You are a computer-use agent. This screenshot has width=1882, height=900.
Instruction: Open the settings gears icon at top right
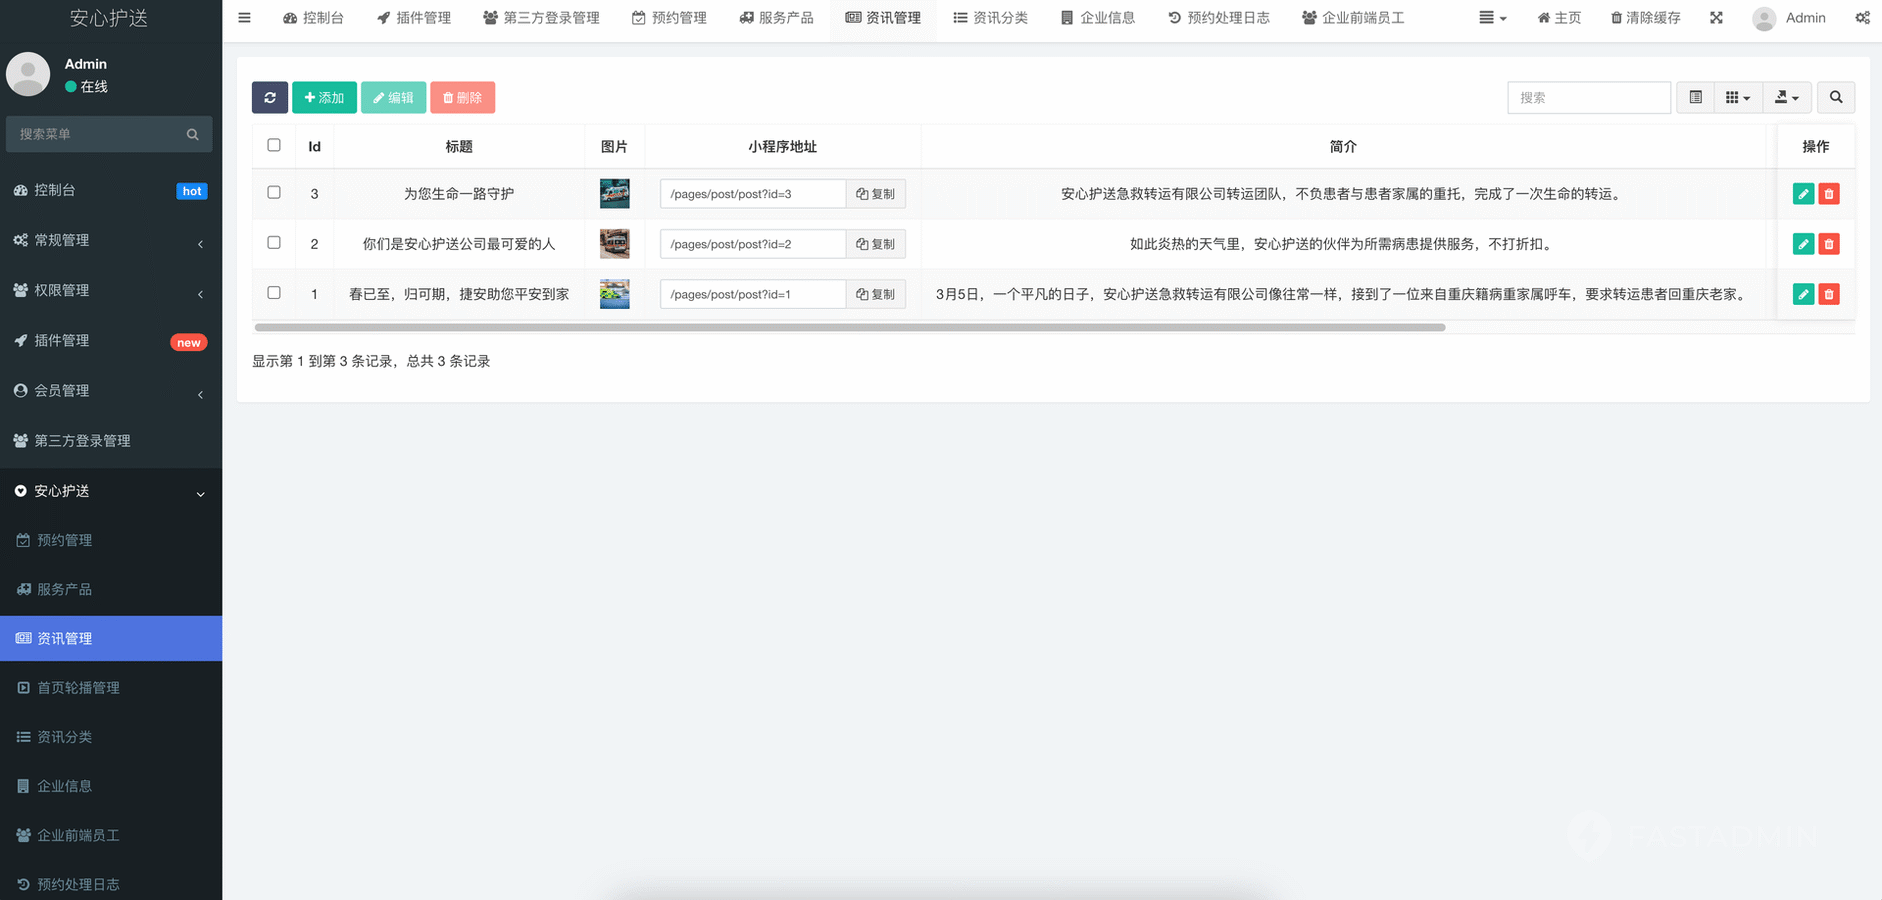(x=1862, y=18)
